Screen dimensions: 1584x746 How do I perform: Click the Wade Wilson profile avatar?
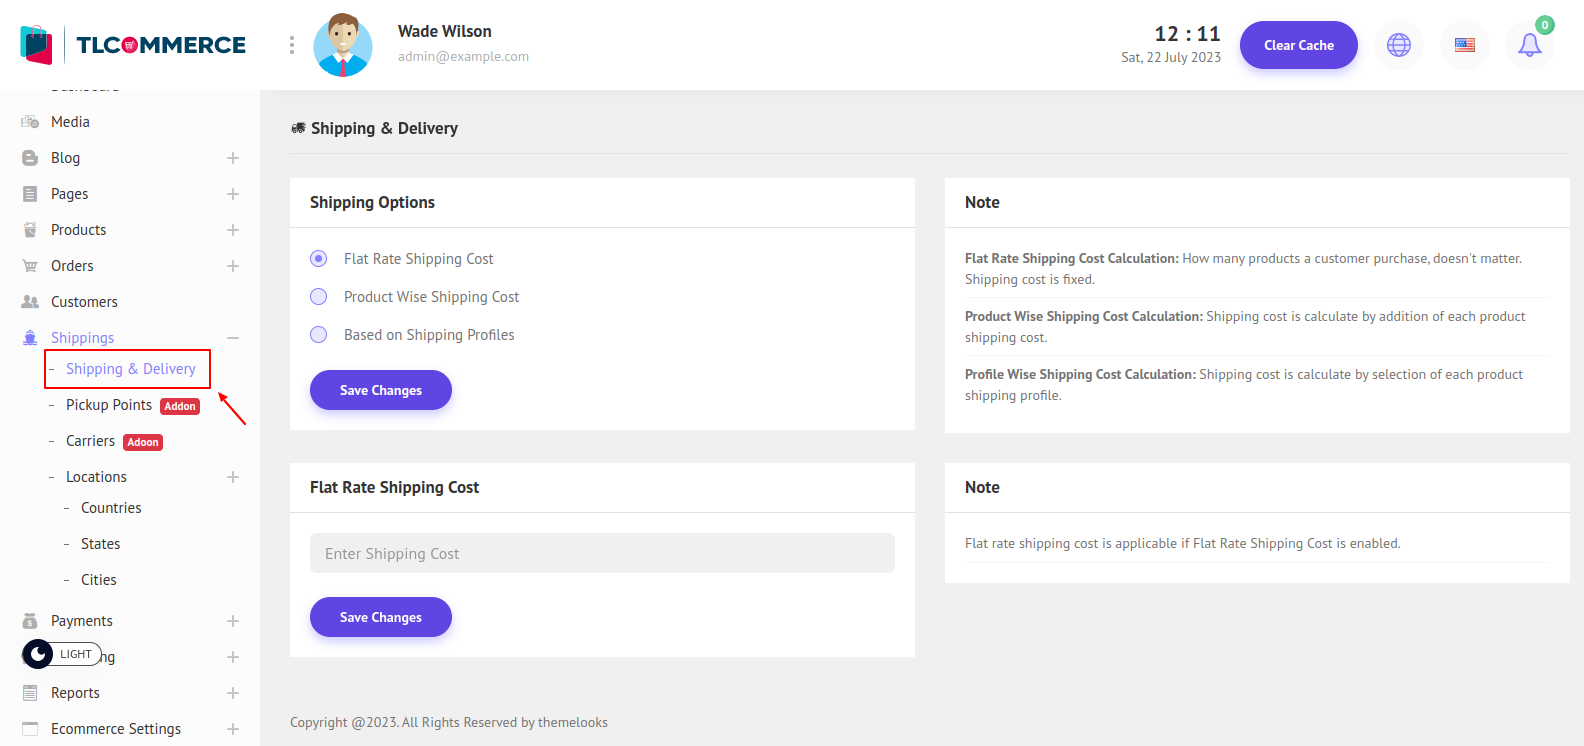point(343,45)
